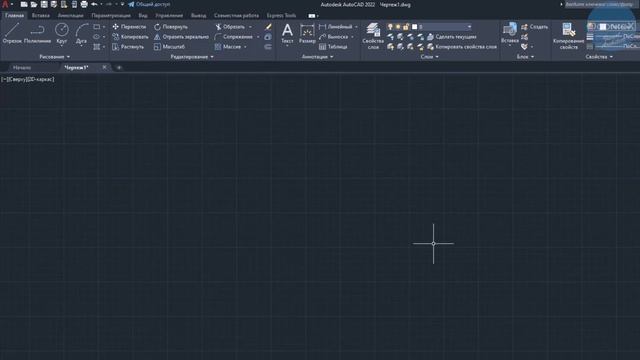Click the Массив (Array) command

tap(228, 47)
